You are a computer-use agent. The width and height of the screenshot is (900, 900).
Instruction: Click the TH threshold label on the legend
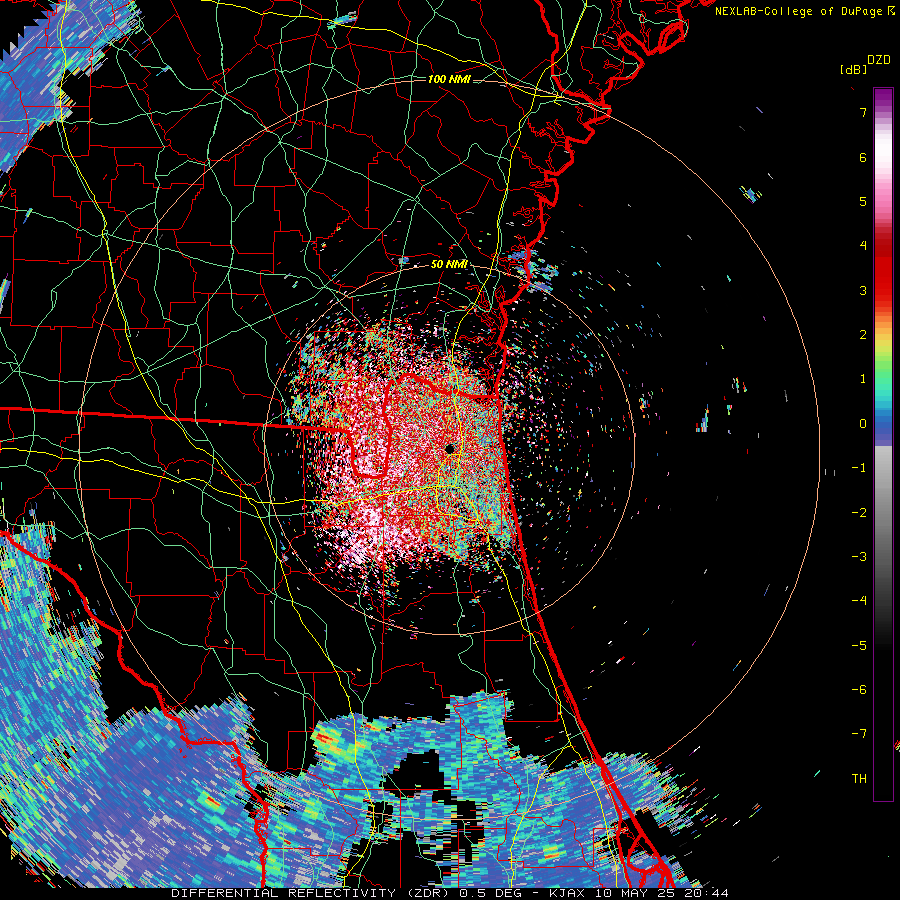coord(859,779)
